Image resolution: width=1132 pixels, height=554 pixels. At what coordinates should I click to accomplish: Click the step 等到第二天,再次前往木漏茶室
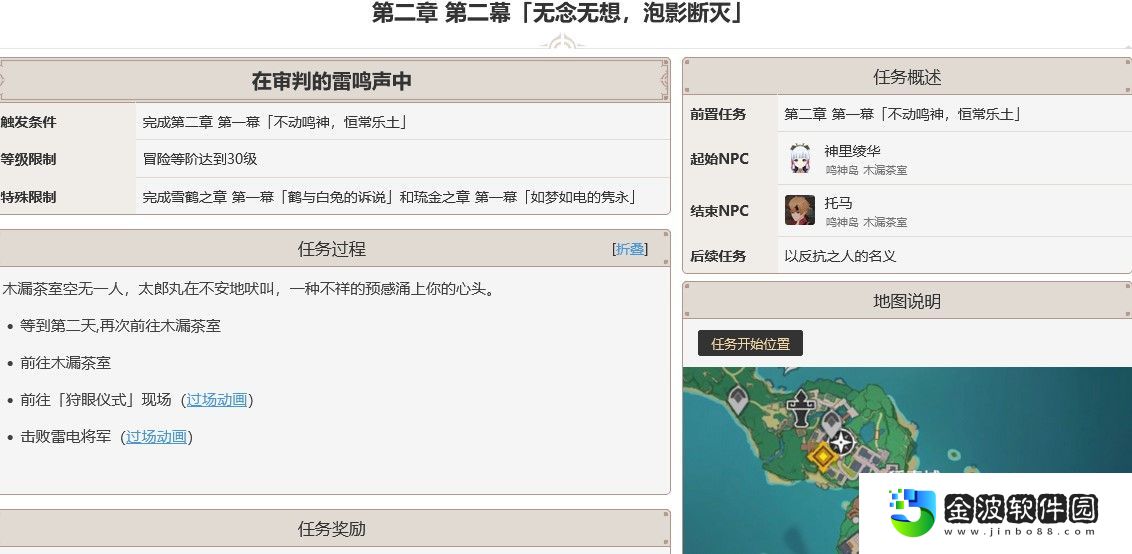[x=121, y=326]
